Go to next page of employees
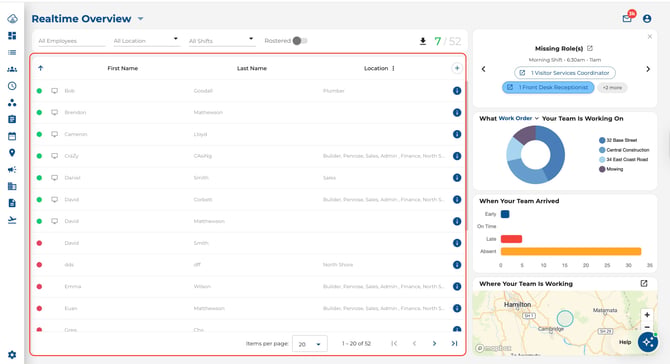 pos(434,343)
